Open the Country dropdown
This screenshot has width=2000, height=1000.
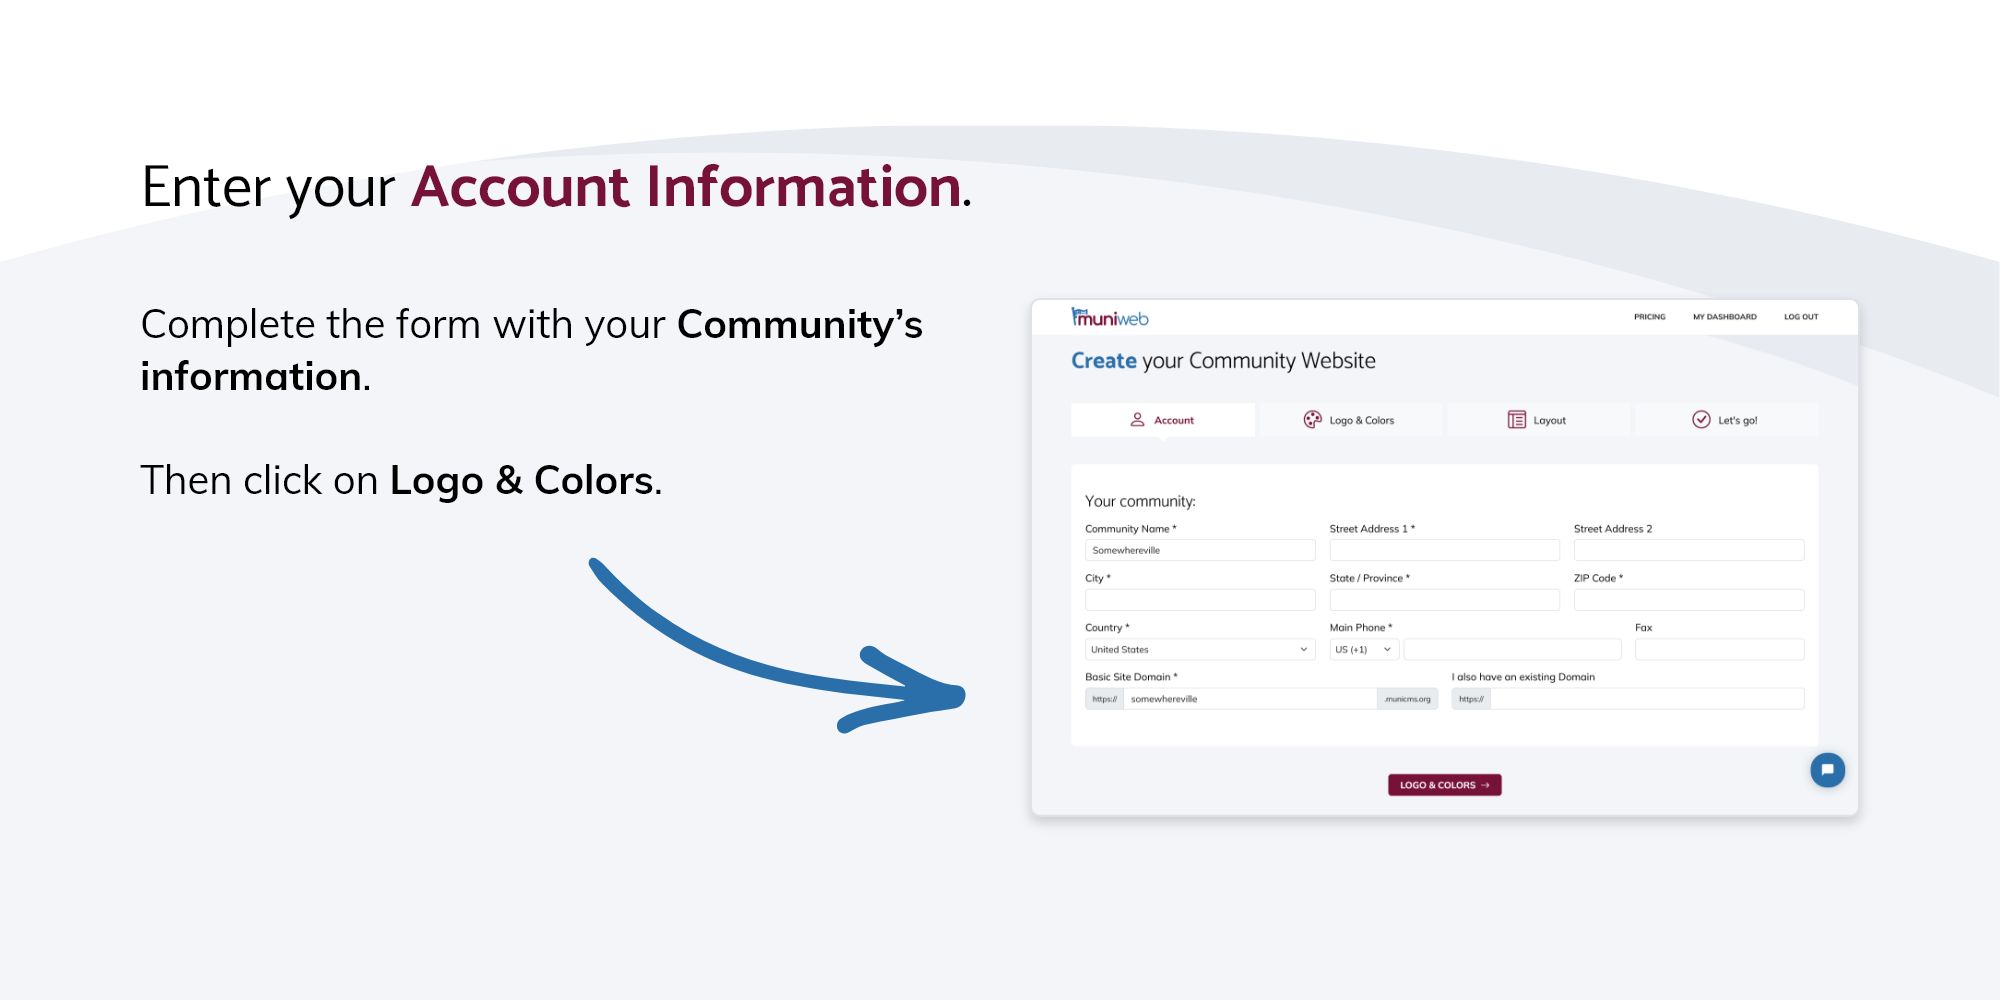(1199, 650)
